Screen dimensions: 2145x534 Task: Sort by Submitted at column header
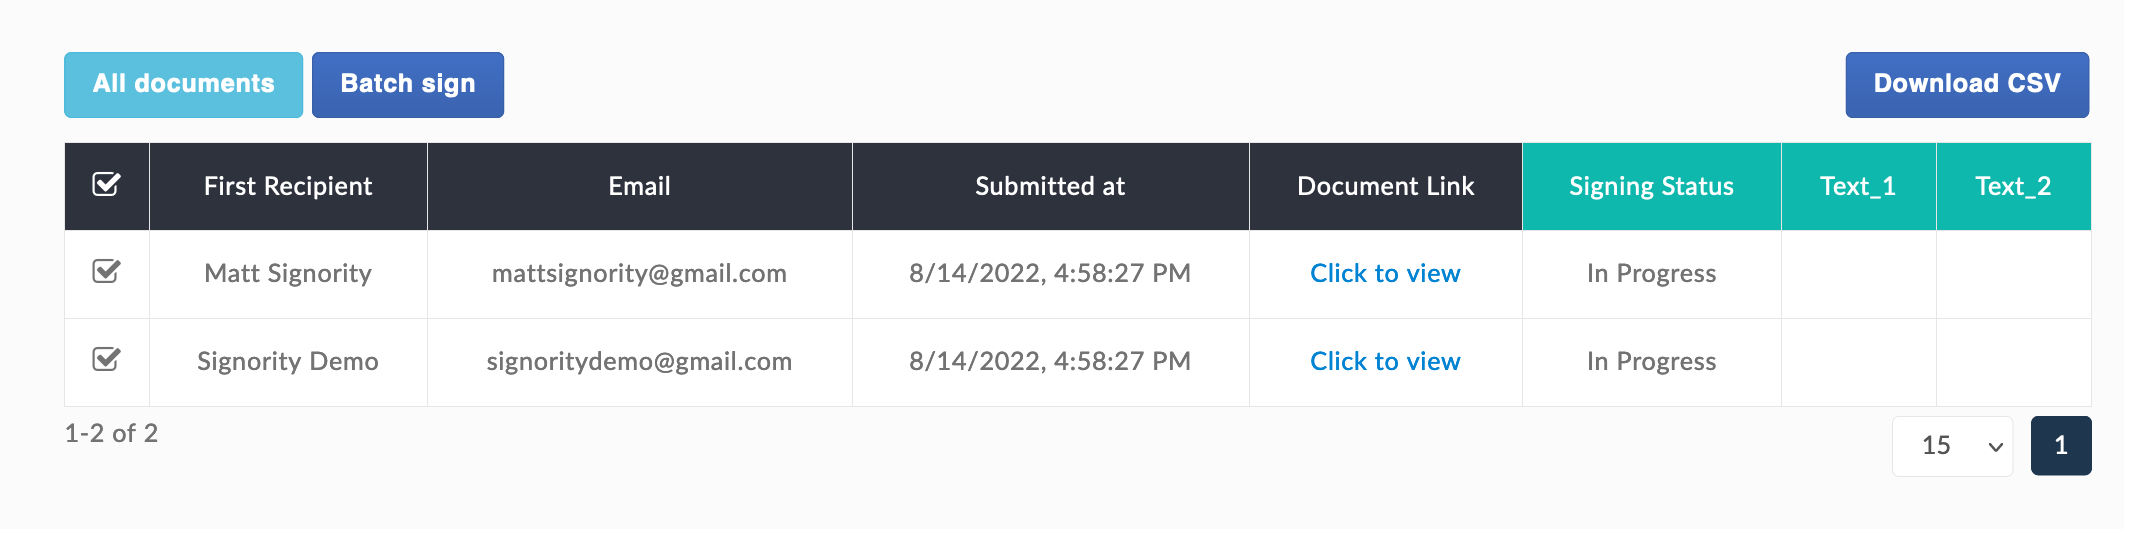click(x=1050, y=186)
